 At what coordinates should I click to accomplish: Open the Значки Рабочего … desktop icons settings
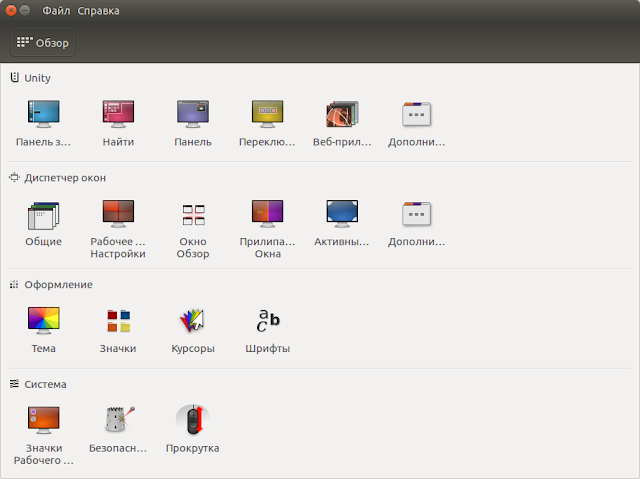44,420
